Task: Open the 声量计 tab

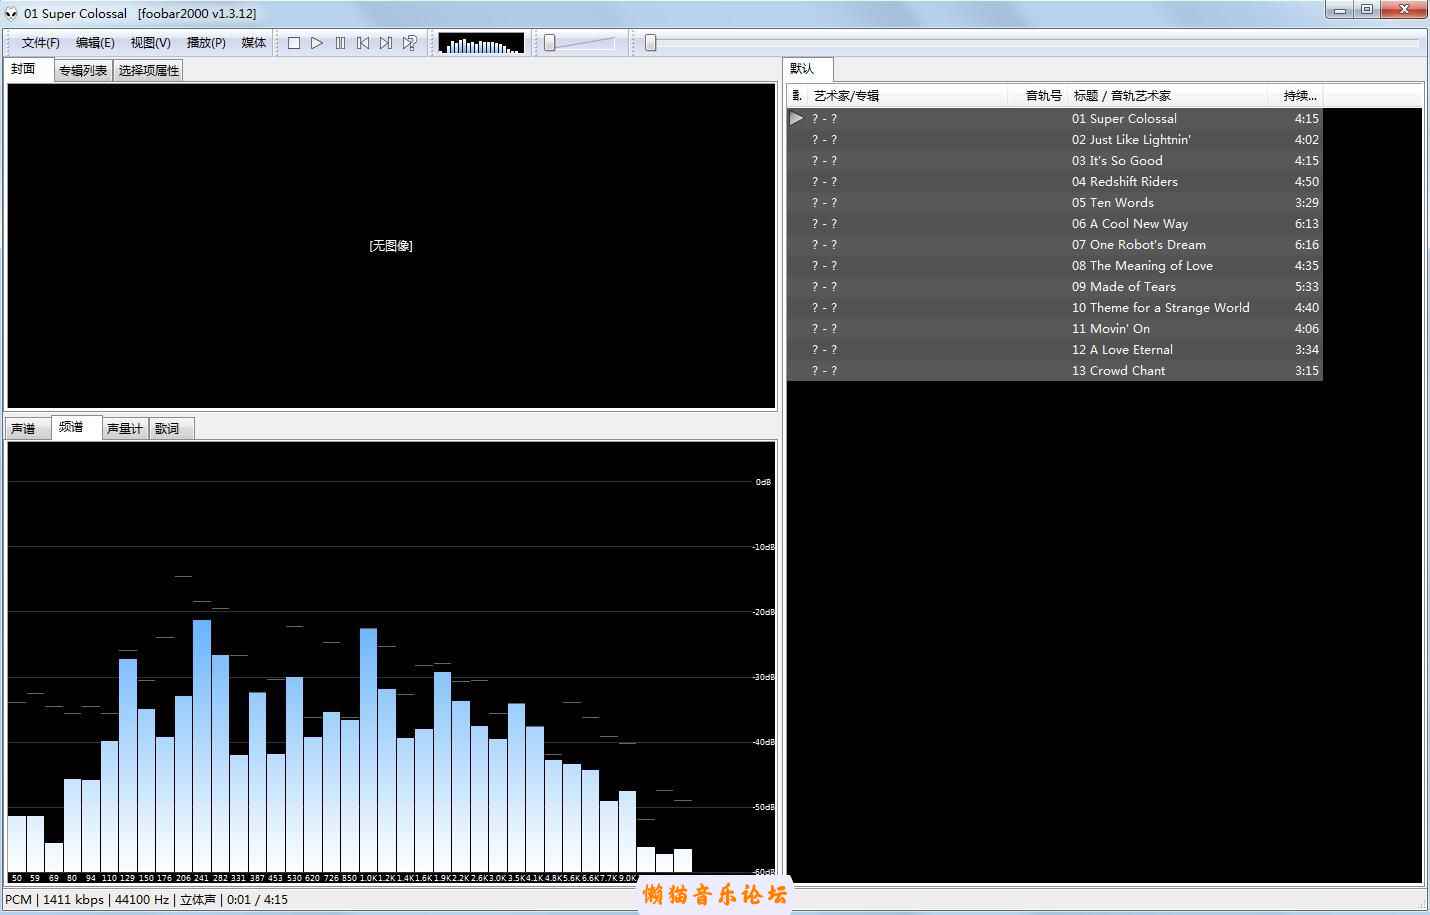Action: [125, 429]
